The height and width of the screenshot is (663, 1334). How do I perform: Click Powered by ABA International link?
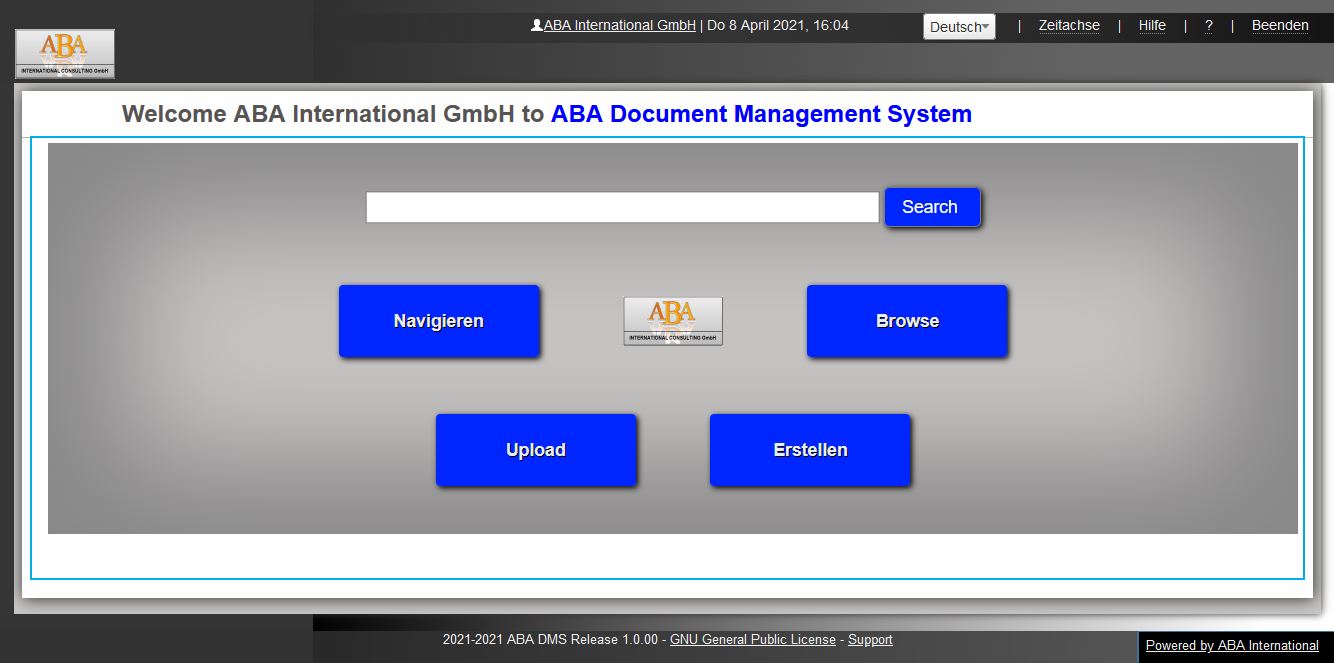pyautogui.click(x=1232, y=646)
